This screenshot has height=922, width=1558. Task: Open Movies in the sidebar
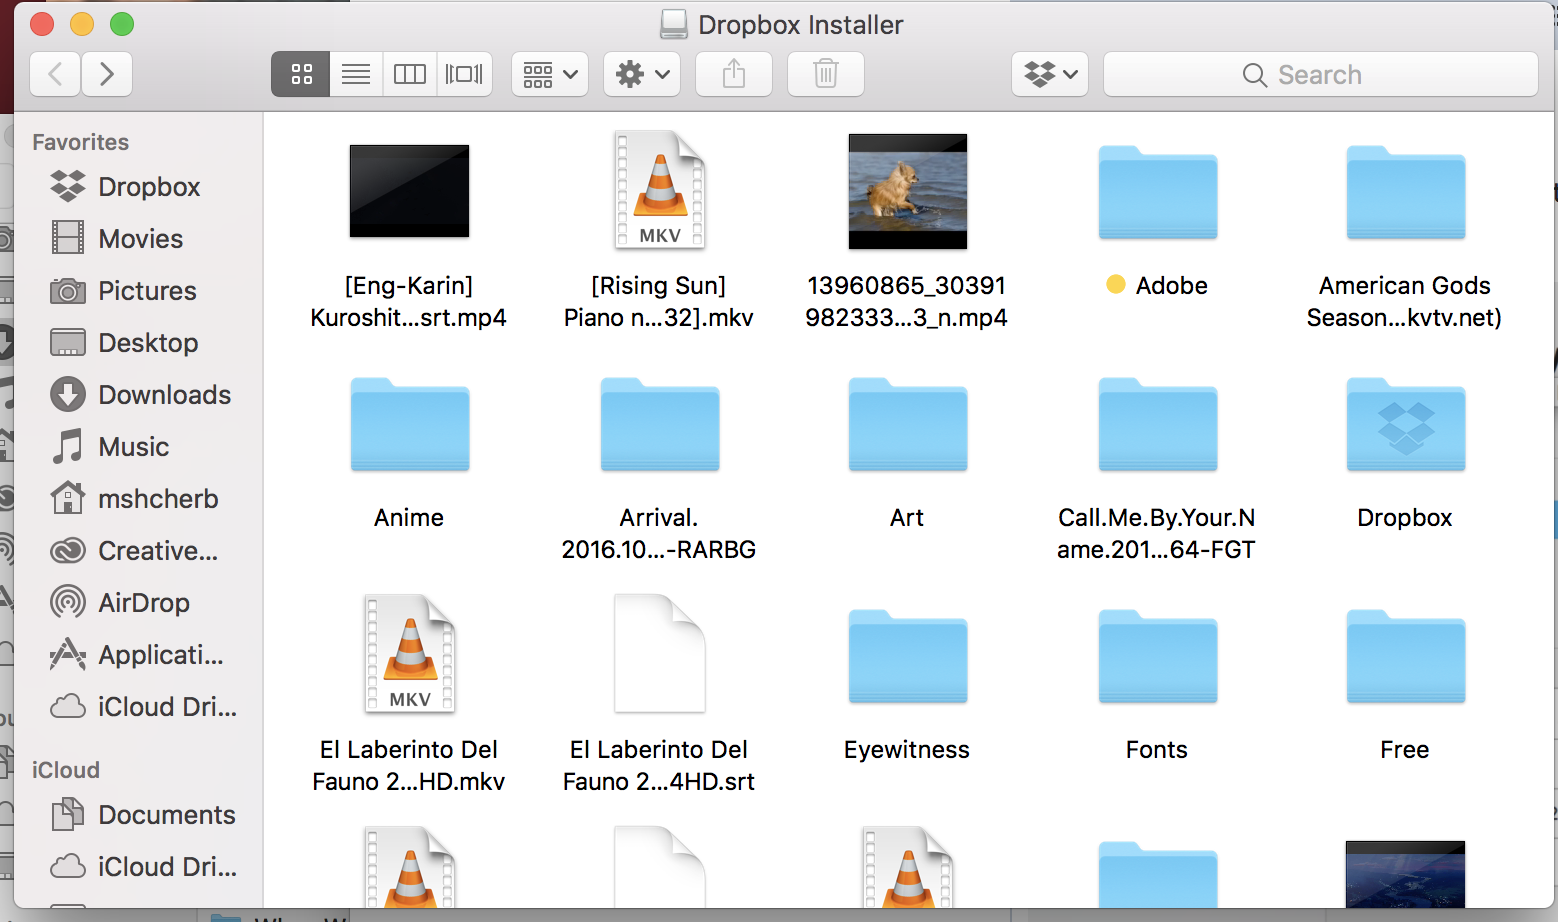(139, 239)
